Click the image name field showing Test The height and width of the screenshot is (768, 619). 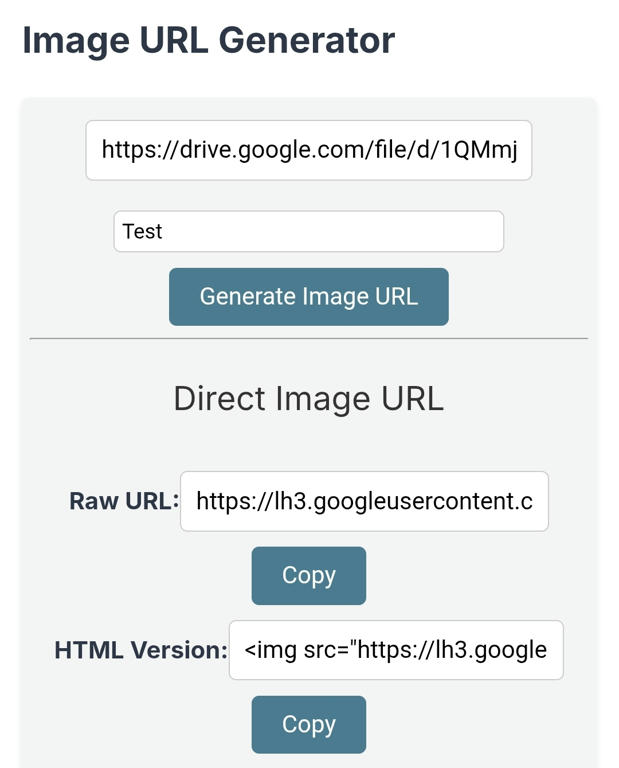pyautogui.click(x=308, y=232)
